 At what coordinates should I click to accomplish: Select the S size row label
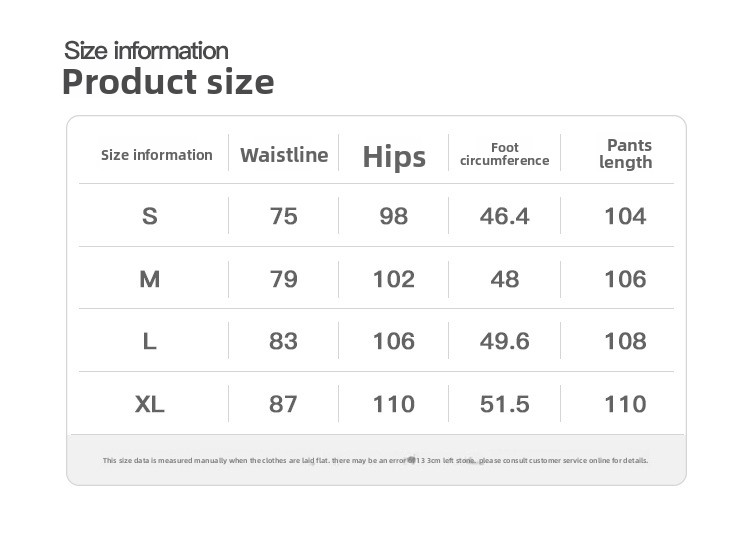[150, 216]
